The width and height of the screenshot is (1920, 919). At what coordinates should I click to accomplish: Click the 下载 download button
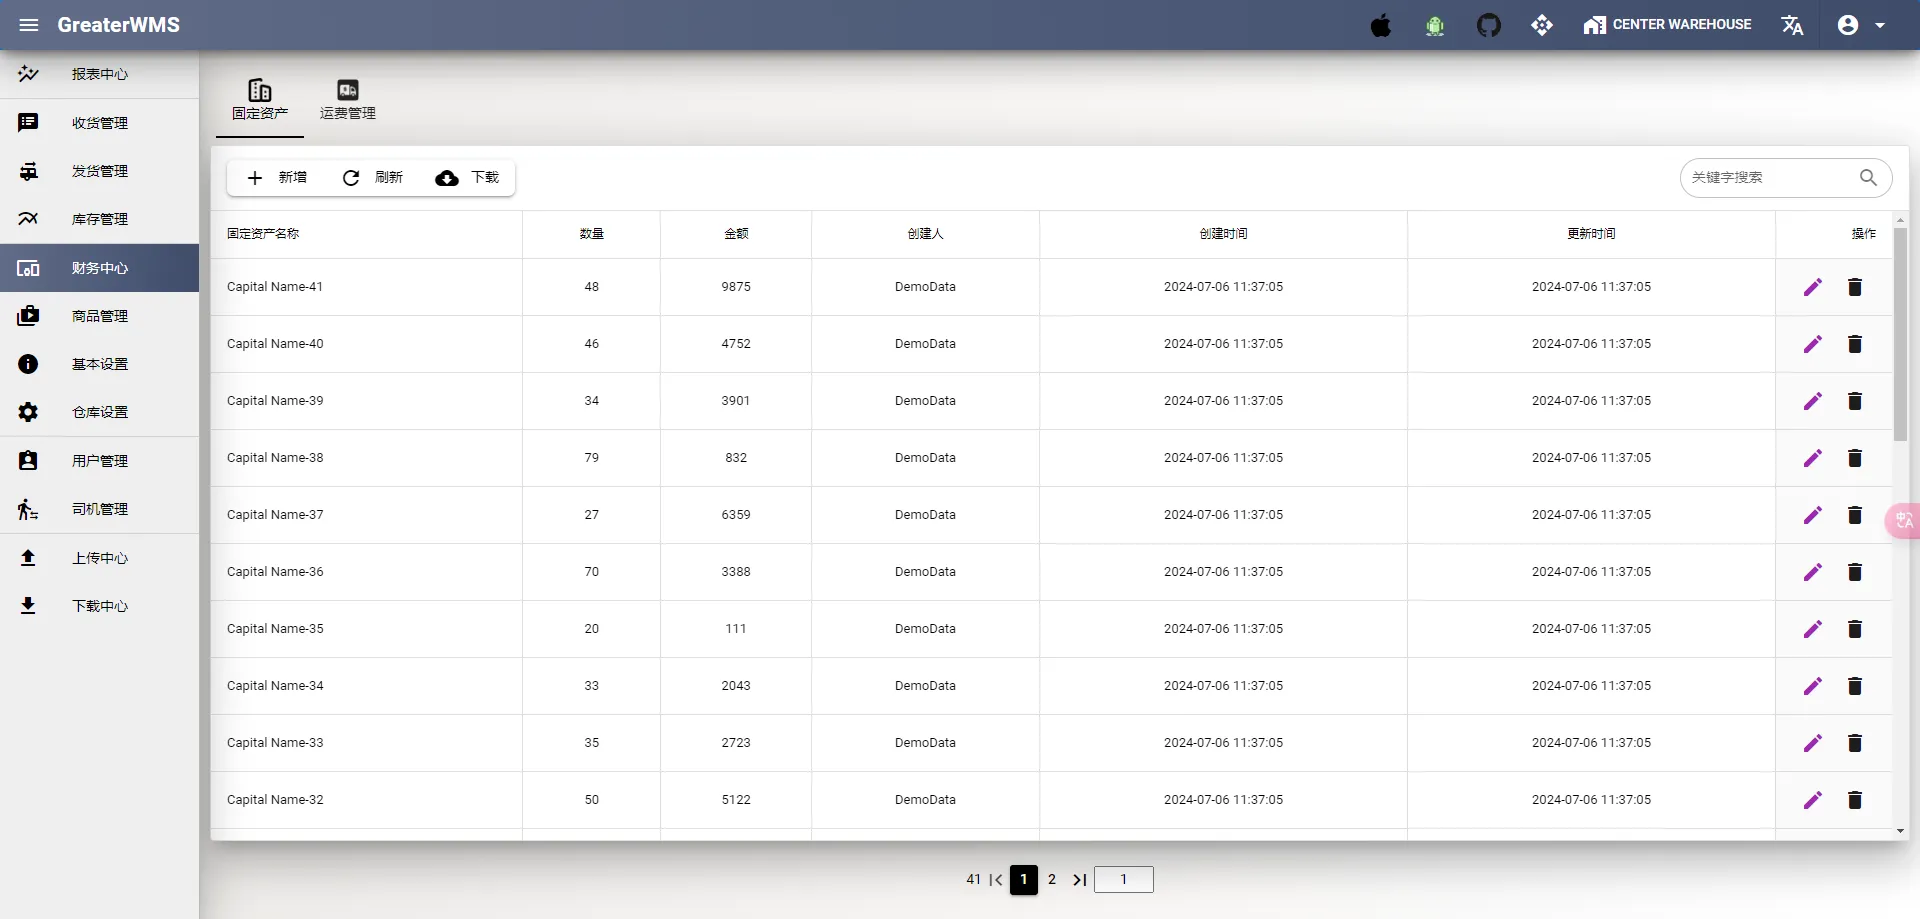(467, 177)
